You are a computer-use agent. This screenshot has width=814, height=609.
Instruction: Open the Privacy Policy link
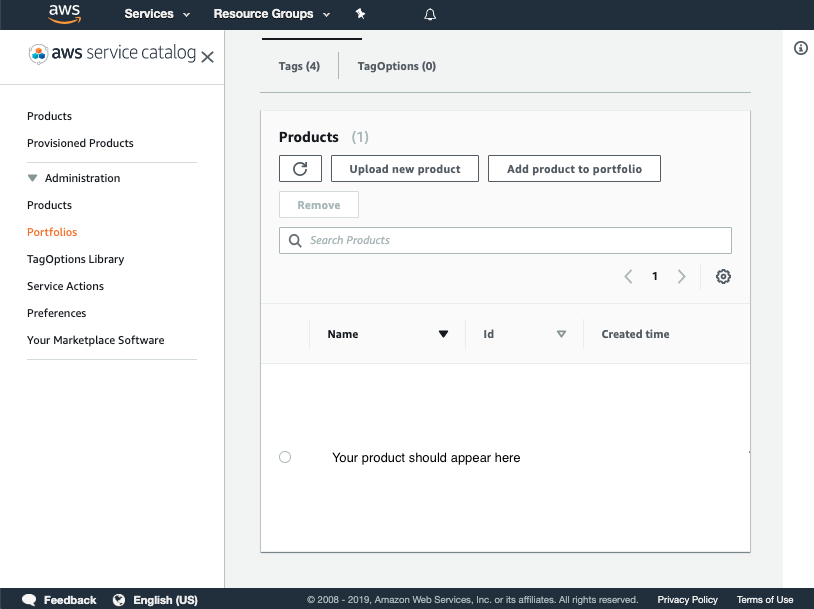coord(687,600)
